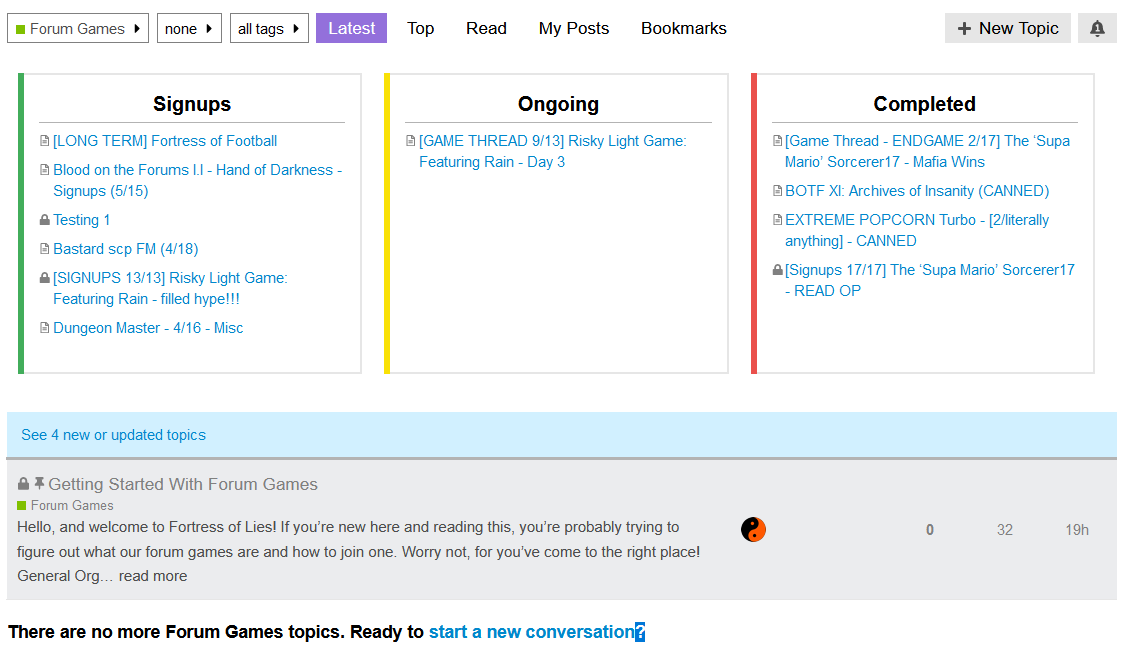The image size is (1130, 656).
Task: Switch to the Top tab
Action: [420, 28]
